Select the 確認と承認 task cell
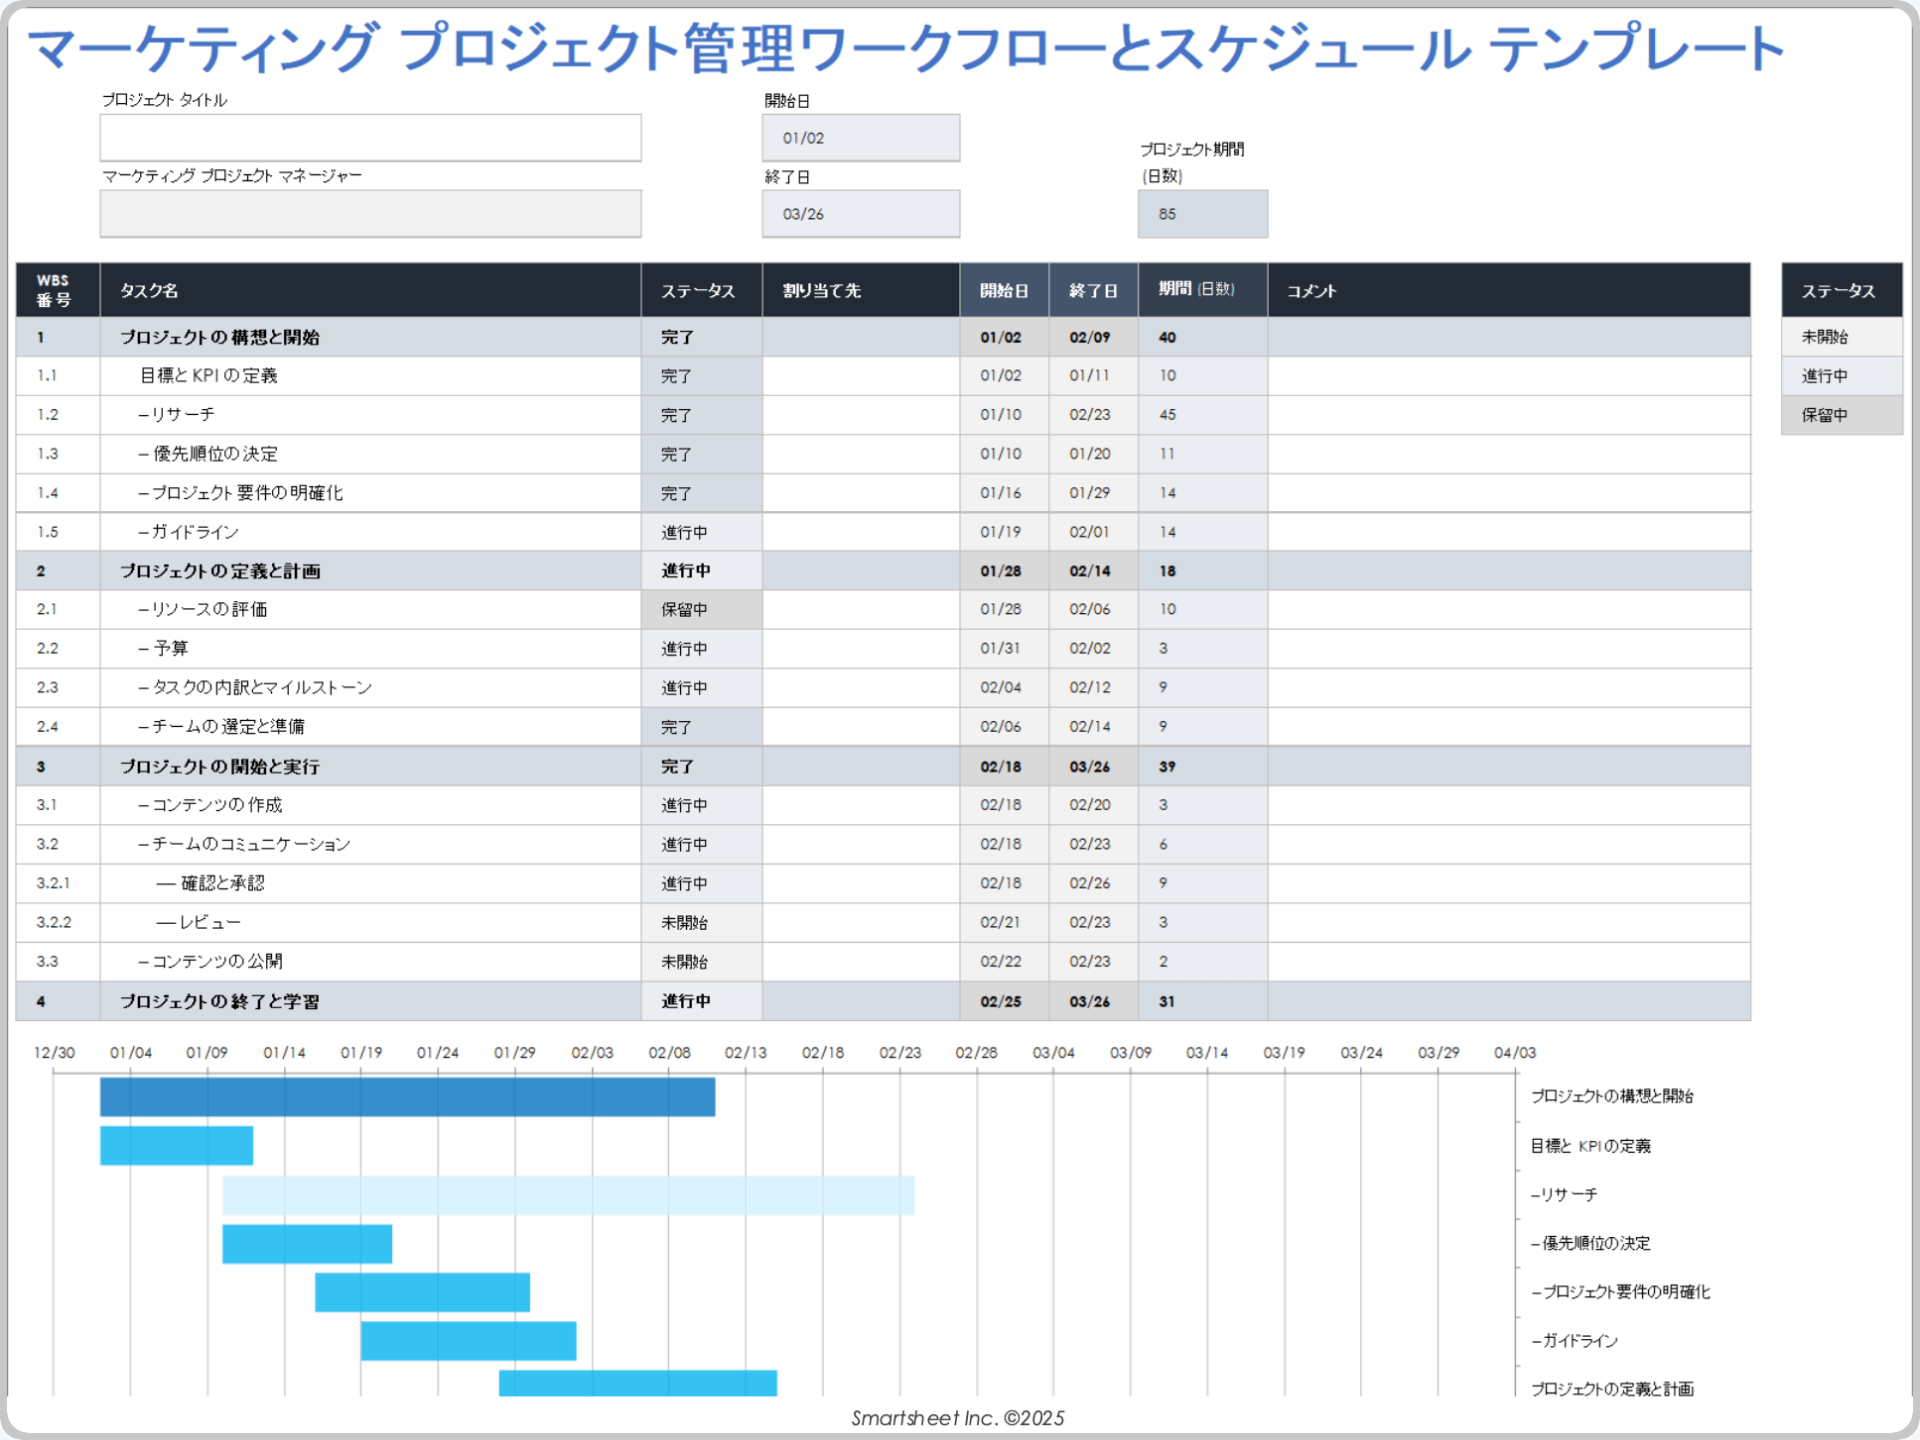 [370, 883]
